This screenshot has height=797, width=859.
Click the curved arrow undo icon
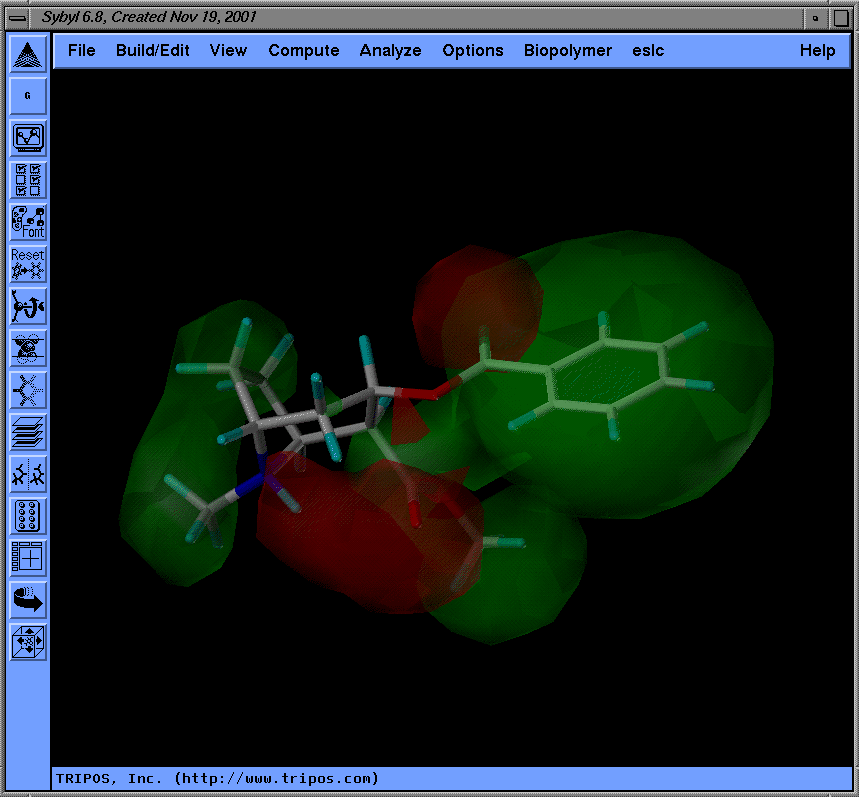click(x=27, y=600)
